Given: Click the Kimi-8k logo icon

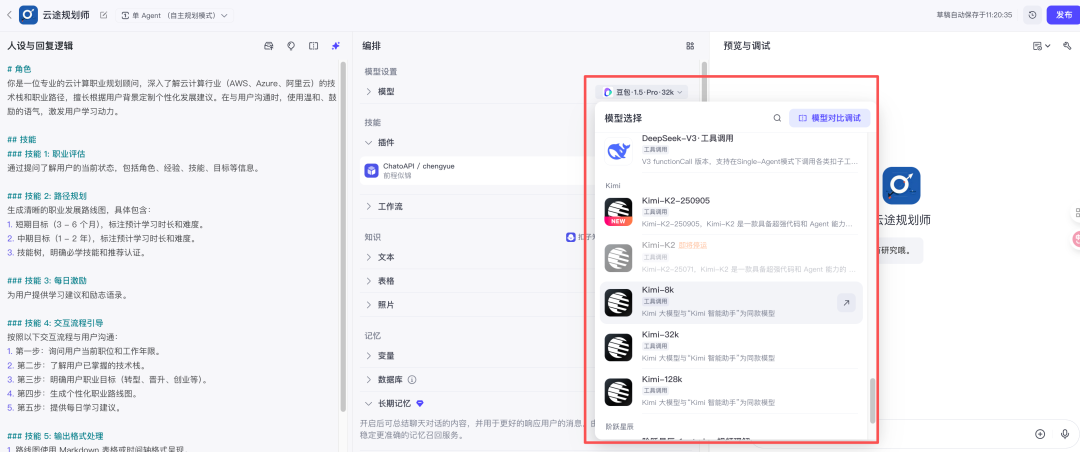Looking at the screenshot, I should tap(618, 302).
